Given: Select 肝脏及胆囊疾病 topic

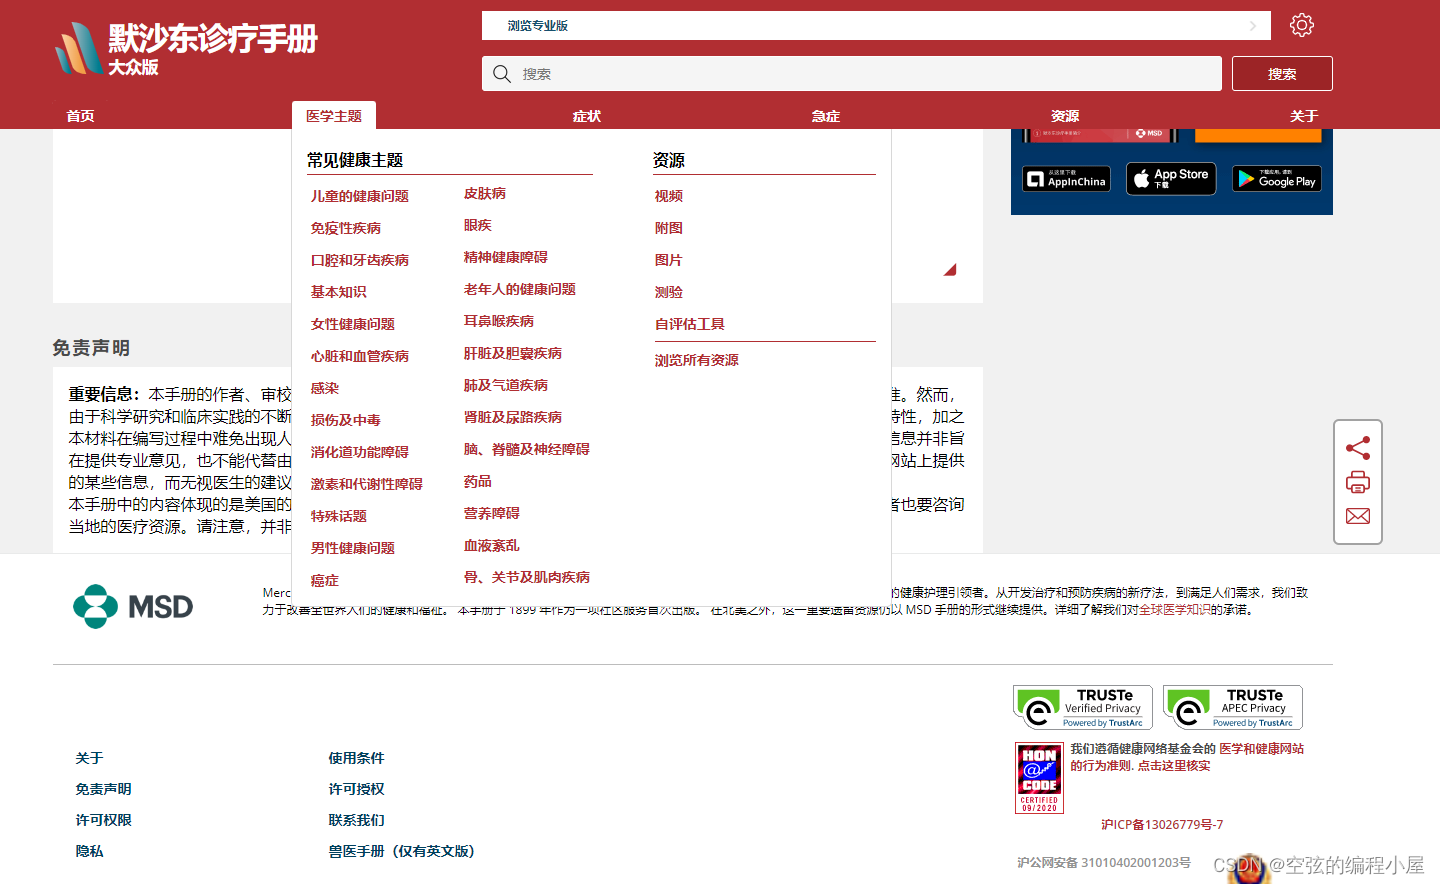Looking at the screenshot, I should pyautogui.click(x=513, y=353).
